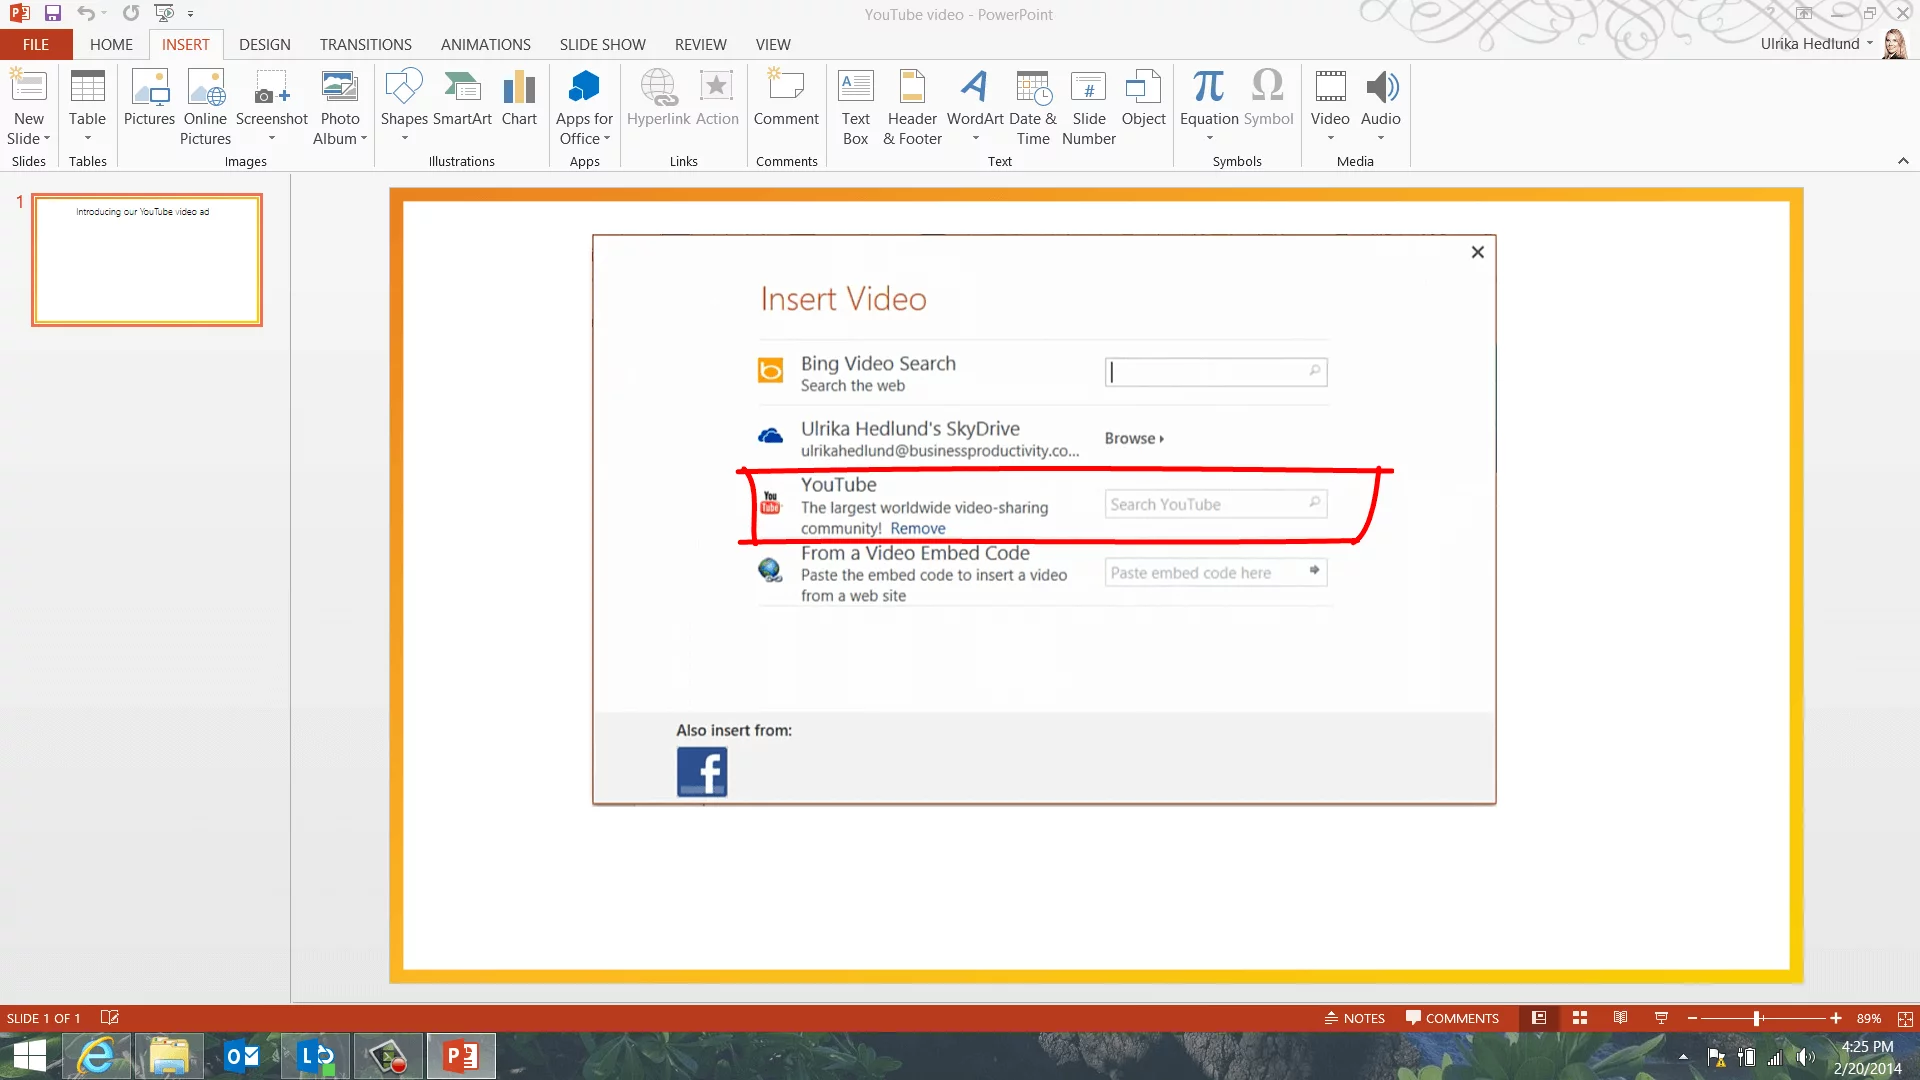Switch to the Transitions tab
This screenshot has width=1920, height=1080.
coord(365,45)
